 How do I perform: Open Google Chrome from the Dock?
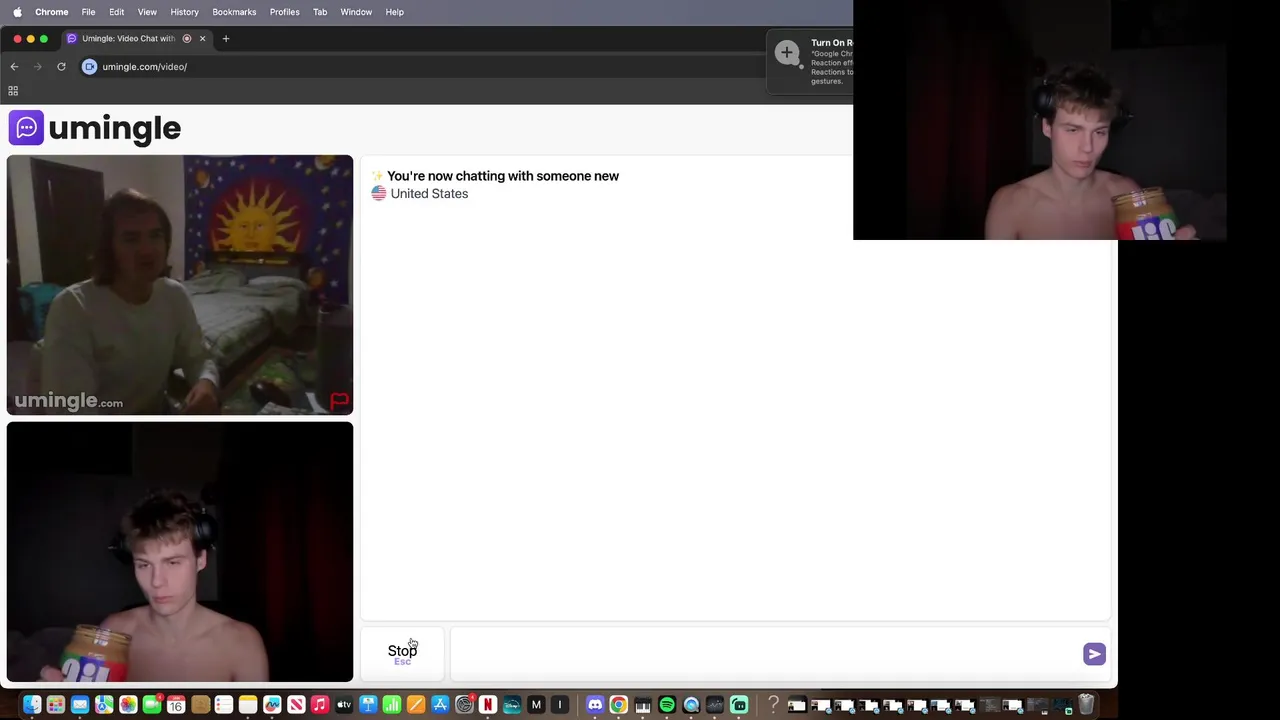click(619, 705)
